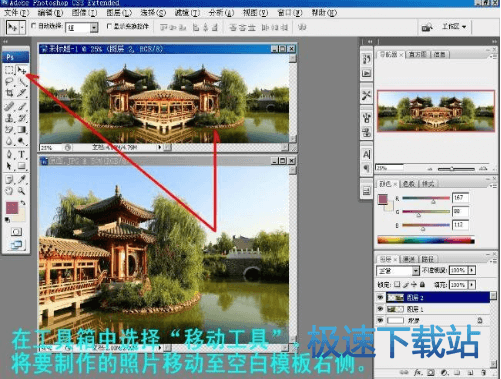Viewport: 501px width, 379px height.
Task: Select the Horizontal Type tool
Action: pos(22,154)
